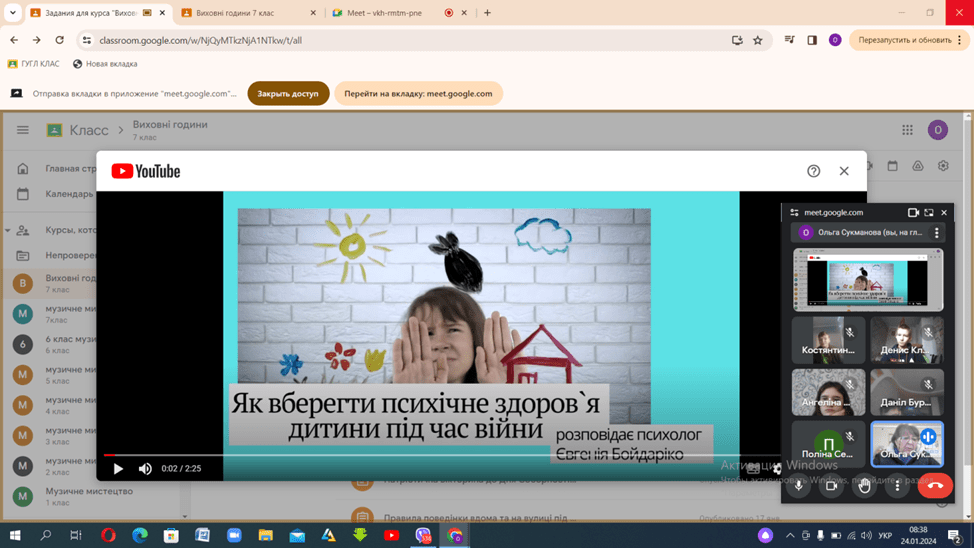The image size is (974, 548).
Task: Toggle camera in Meet mini window
Action: click(x=831, y=486)
